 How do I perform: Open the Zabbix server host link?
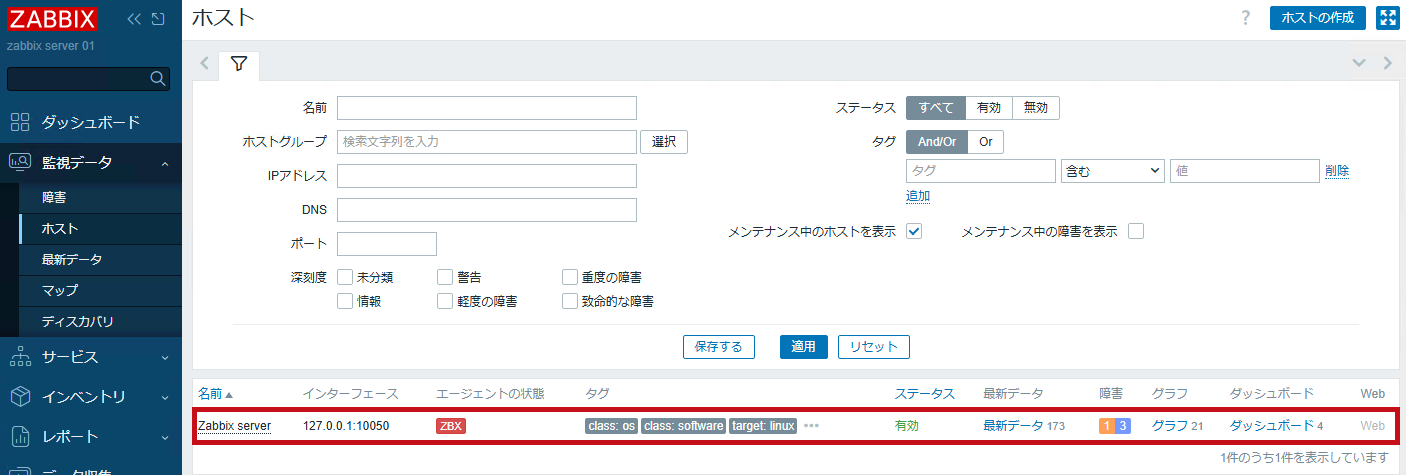[x=234, y=426]
